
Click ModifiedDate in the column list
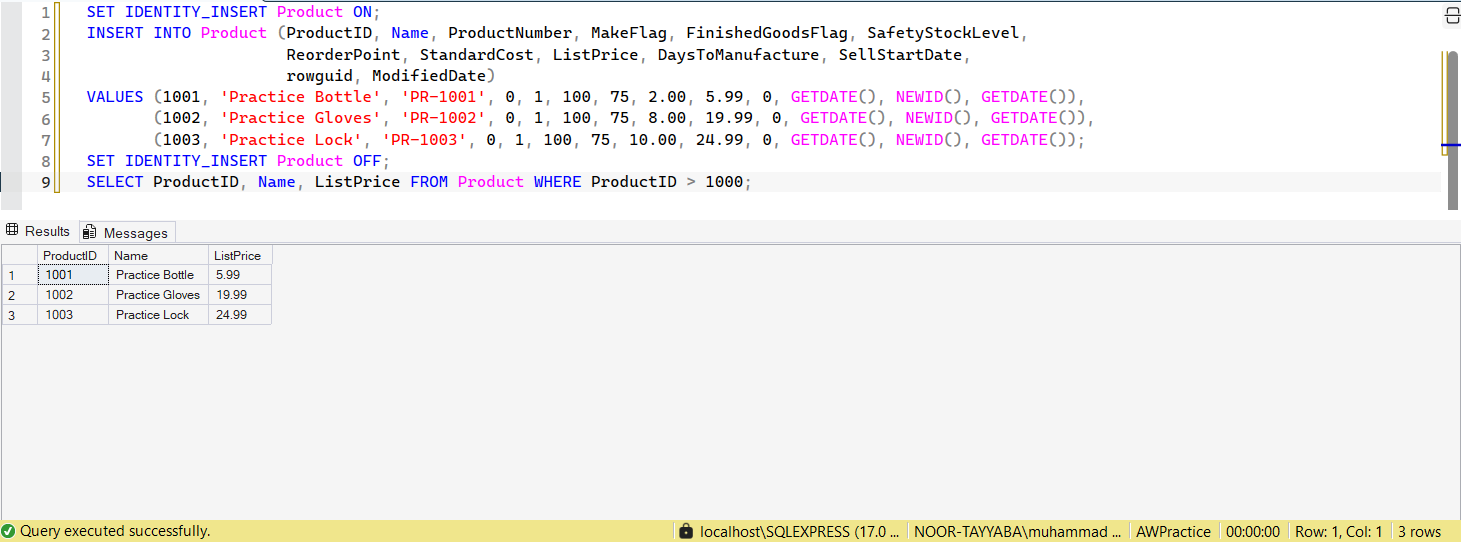pyautogui.click(x=429, y=76)
